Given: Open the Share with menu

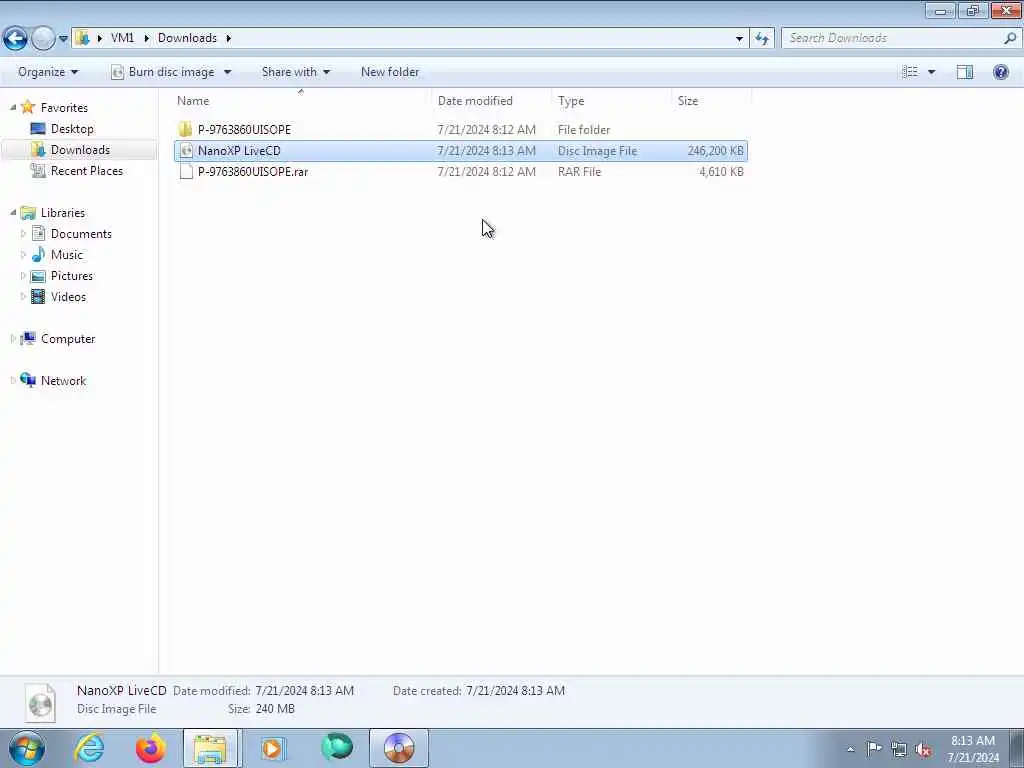Looking at the screenshot, I should (x=296, y=72).
